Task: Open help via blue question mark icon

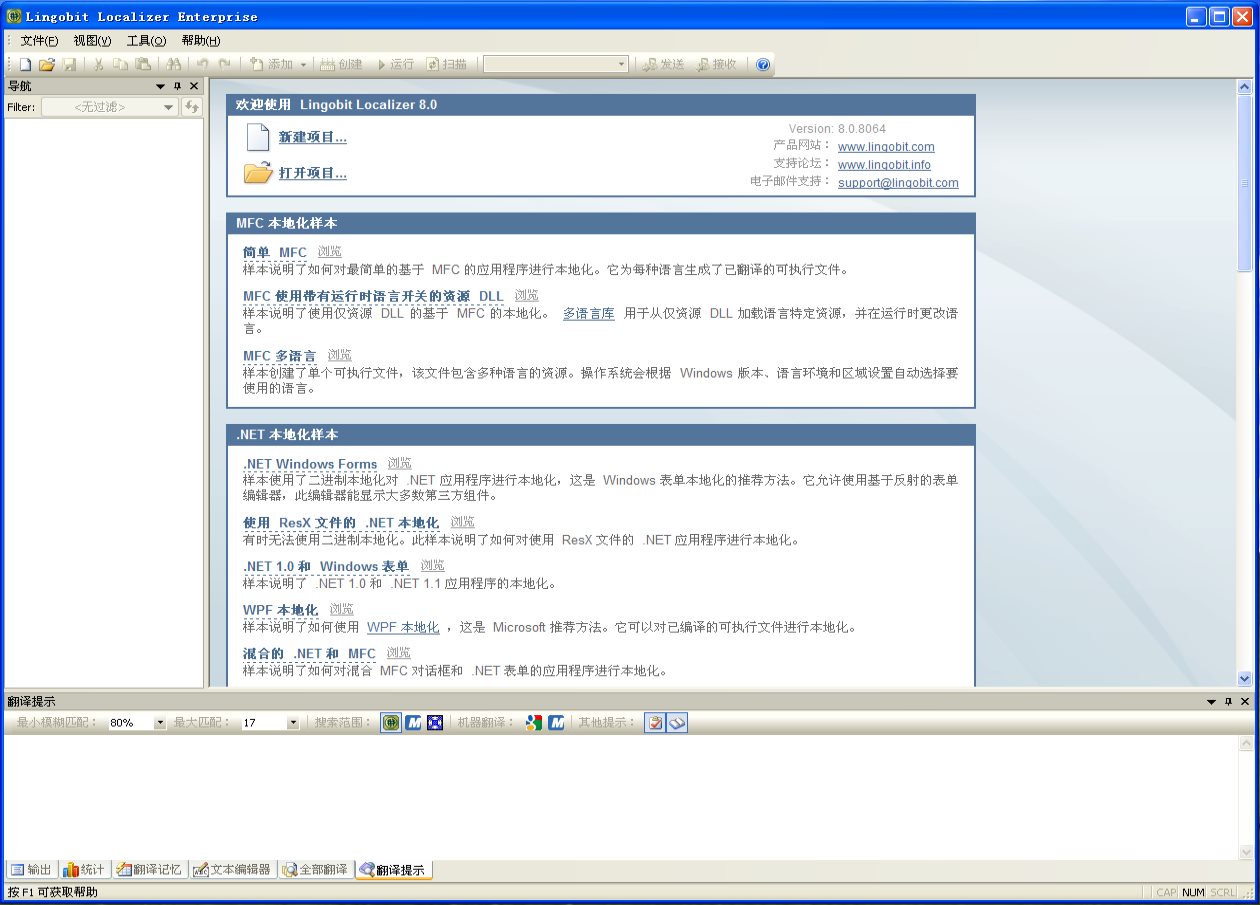Action: pos(763,64)
